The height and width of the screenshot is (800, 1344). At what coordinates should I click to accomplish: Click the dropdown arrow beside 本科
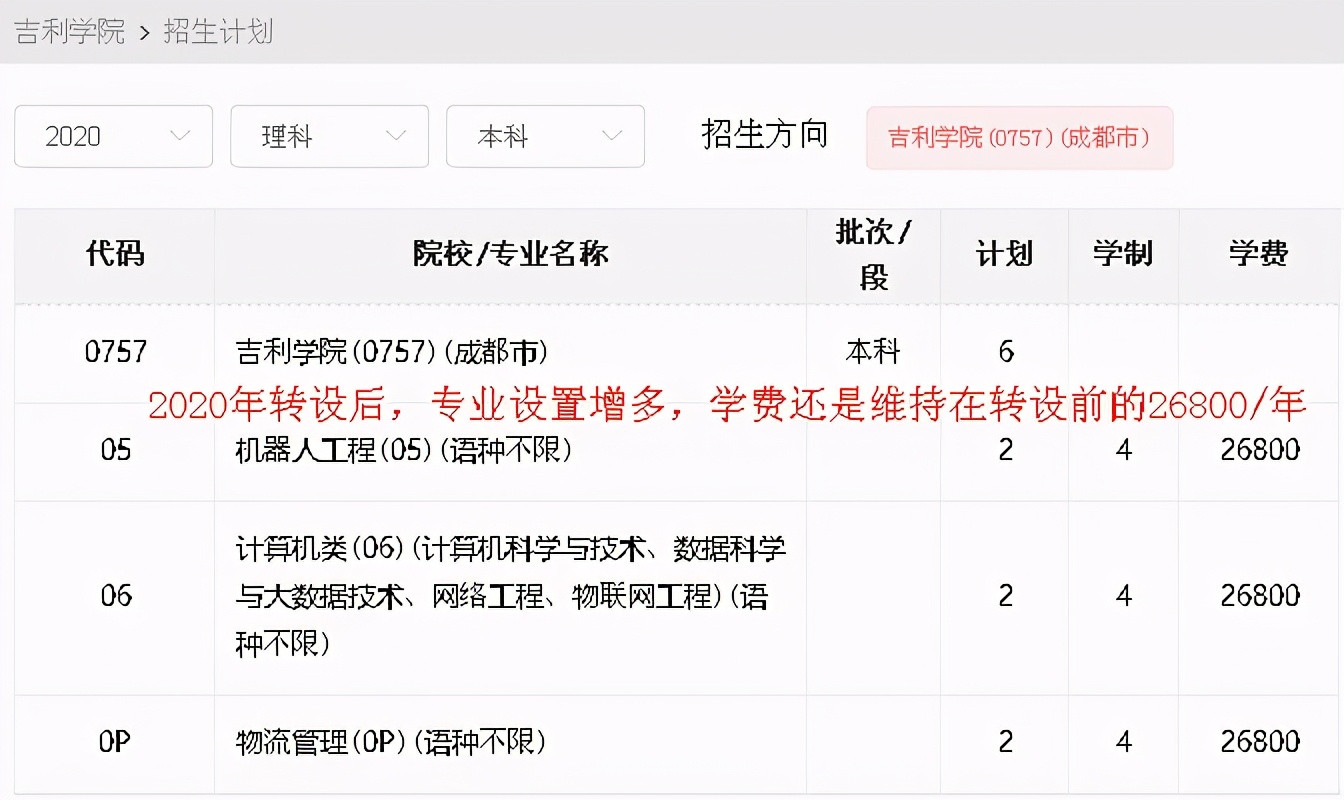pyautogui.click(x=611, y=136)
